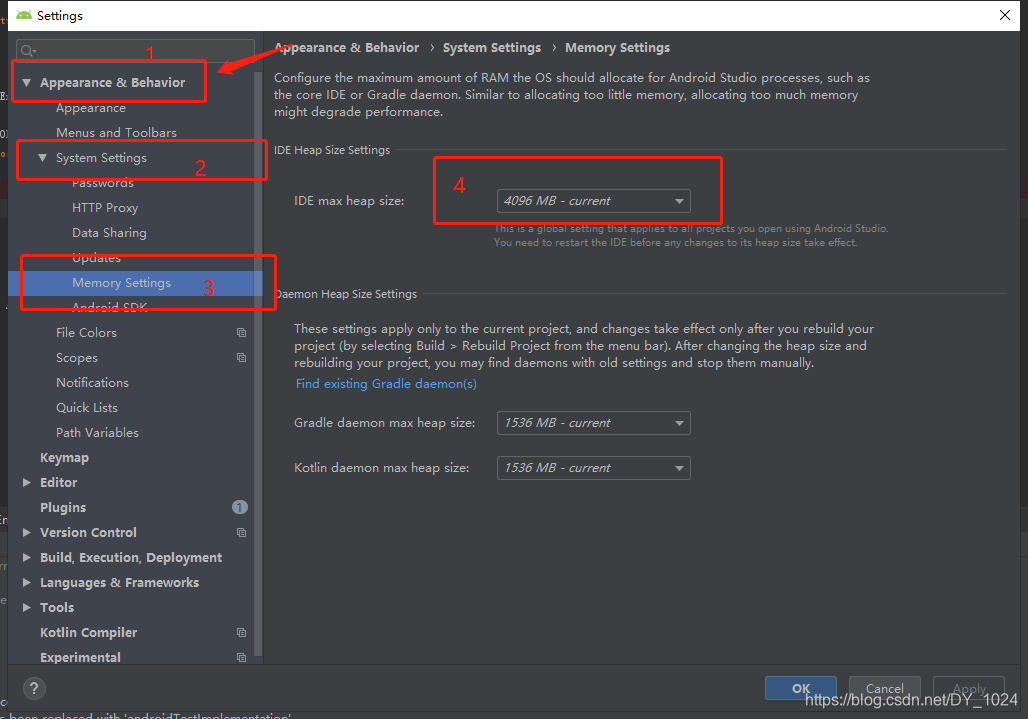Open Notifications settings

(92, 383)
